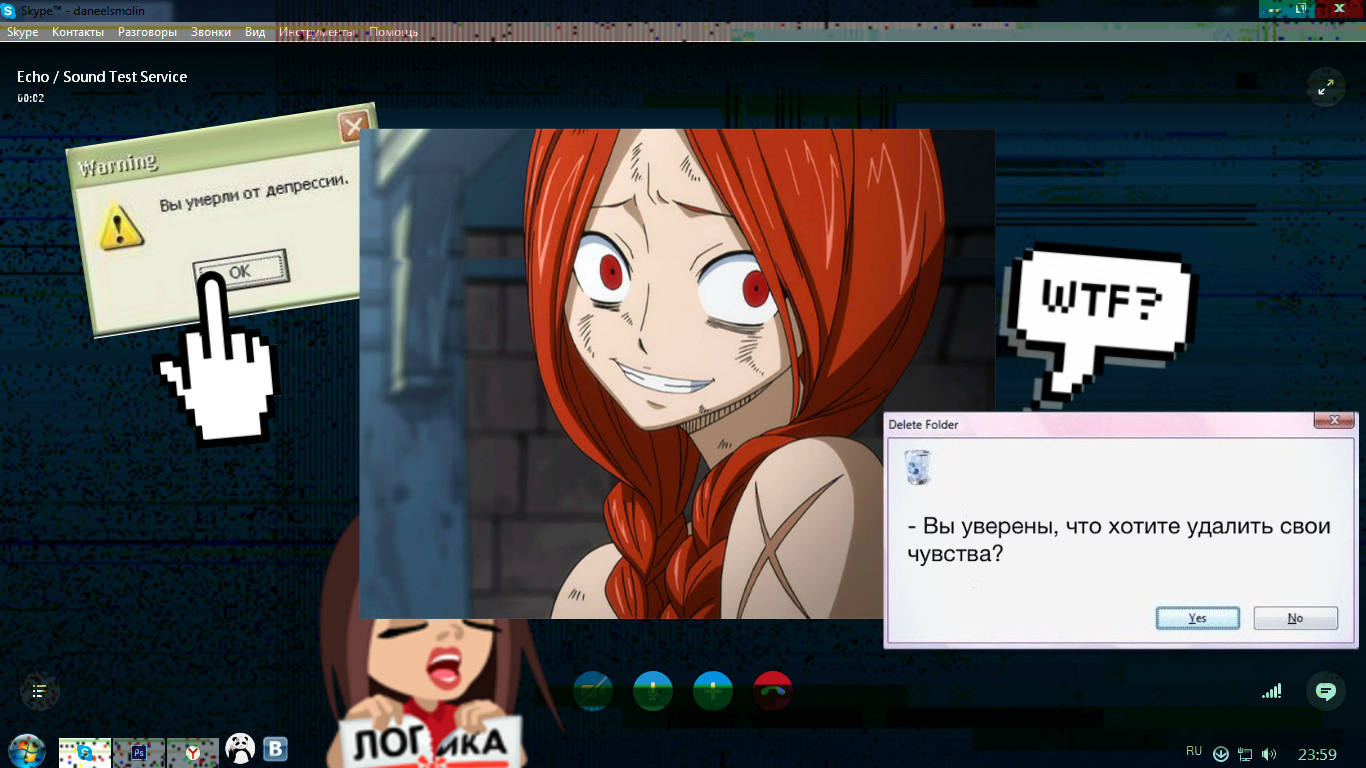Open the Skype menu
Viewport: 1366px width, 768px height.
click(22, 32)
